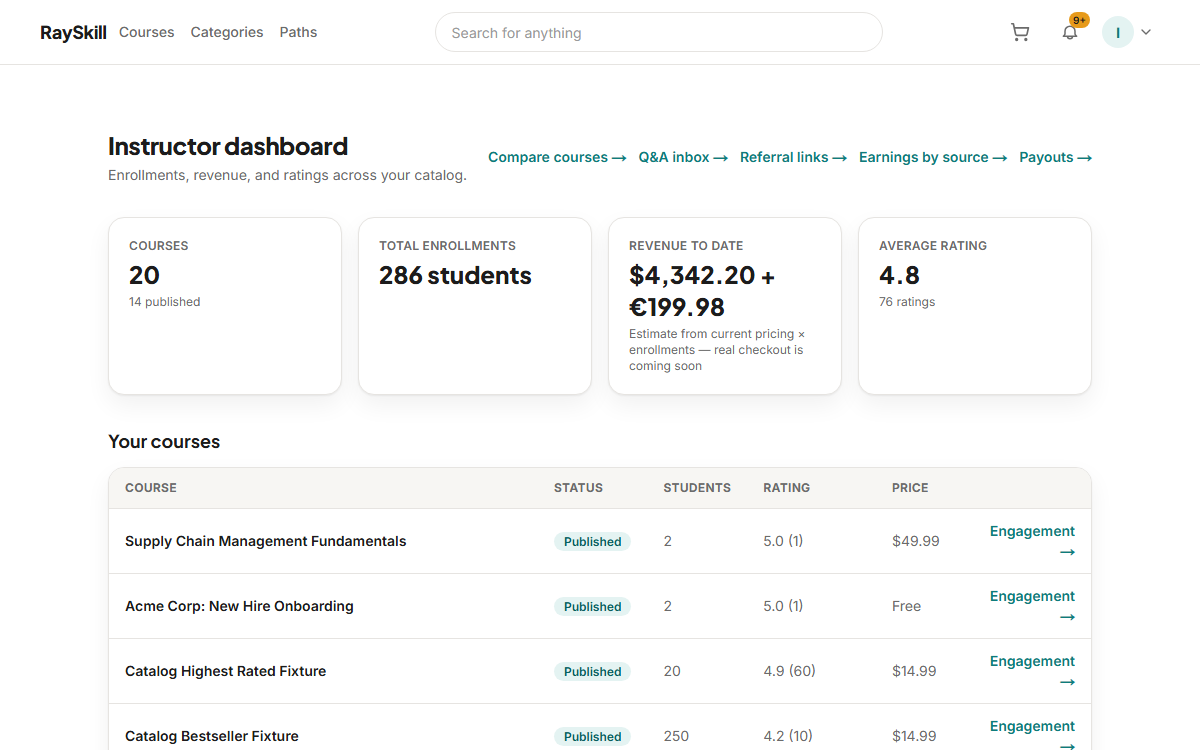Image resolution: width=1200 pixels, height=750 pixels.
Task: Click the STATUS column header
Action: 578,488
